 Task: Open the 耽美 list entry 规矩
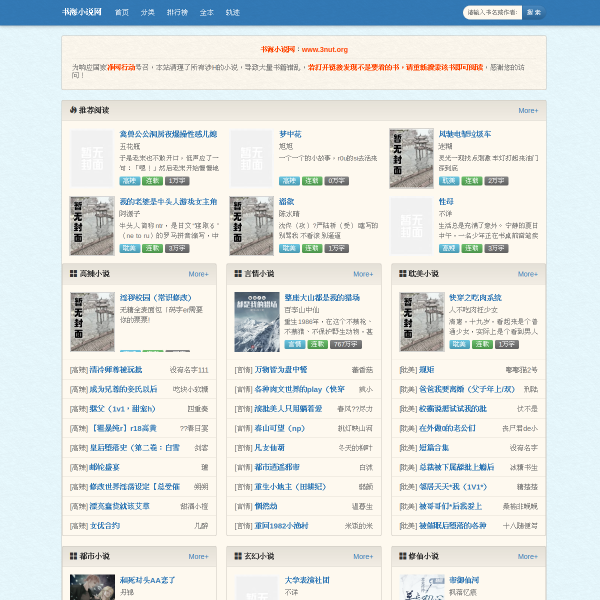[426, 370]
